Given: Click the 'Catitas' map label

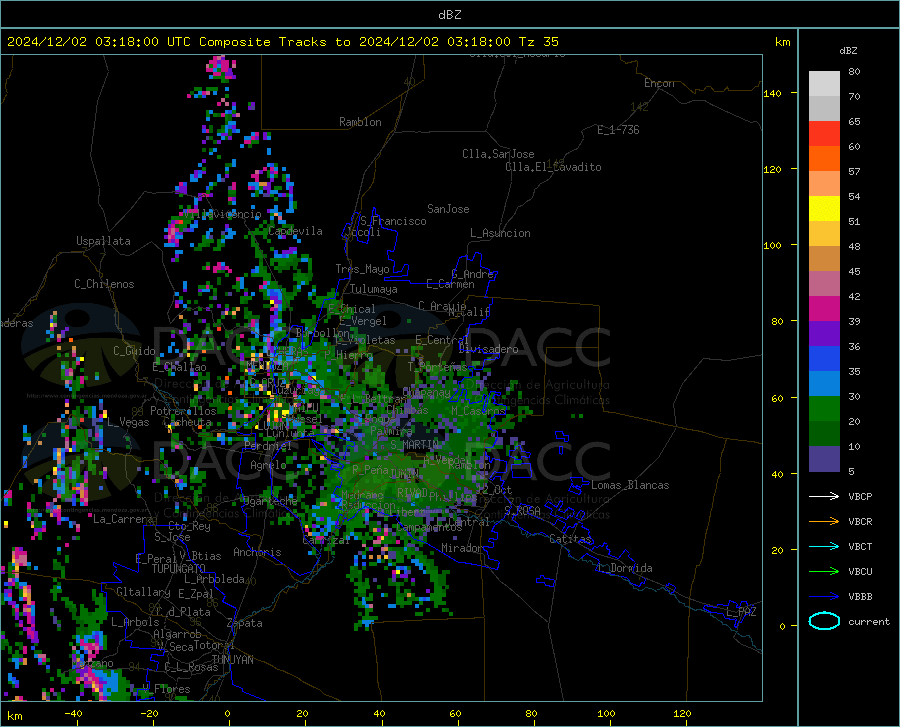Looking at the screenshot, I should (x=570, y=539).
